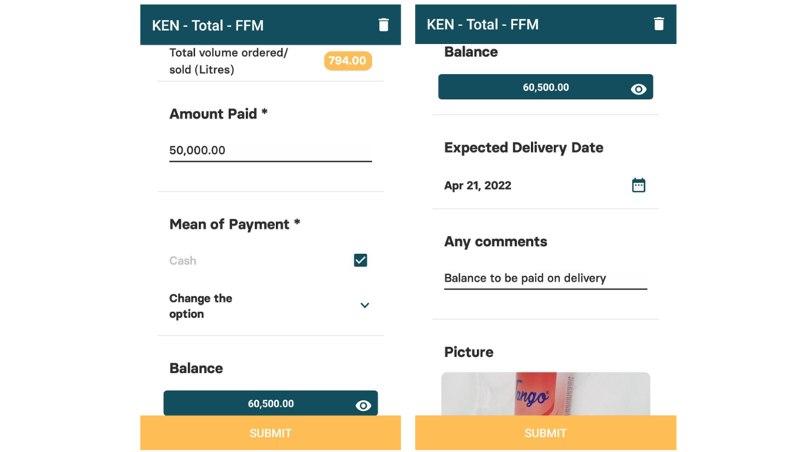Click the Change the option label

pos(201,306)
